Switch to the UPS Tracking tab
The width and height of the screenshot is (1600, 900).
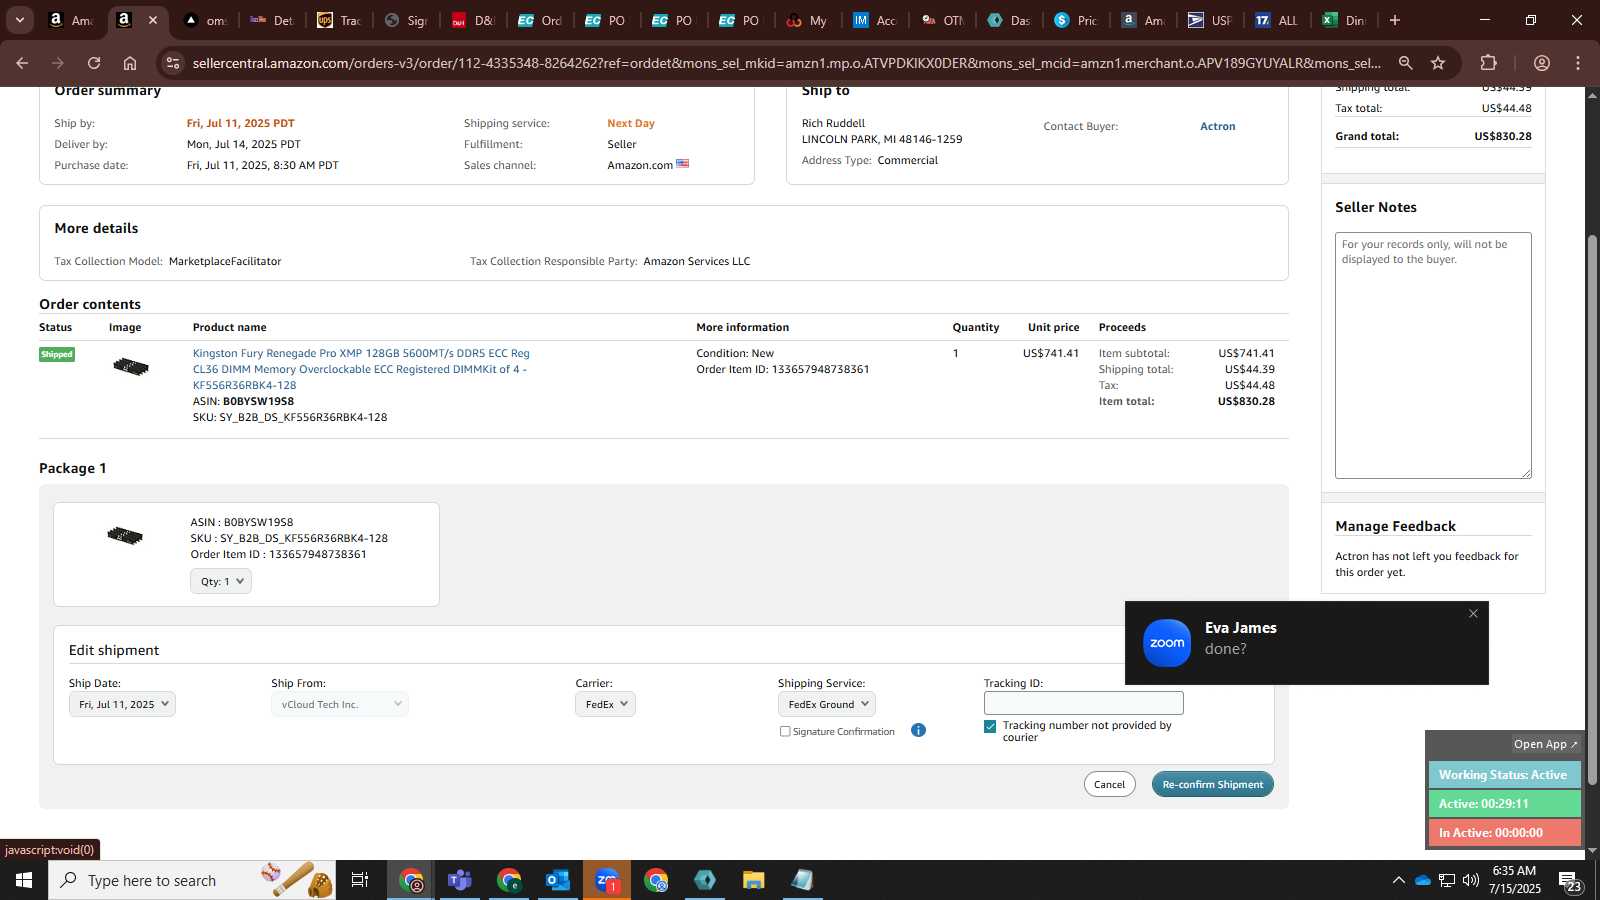click(338, 20)
